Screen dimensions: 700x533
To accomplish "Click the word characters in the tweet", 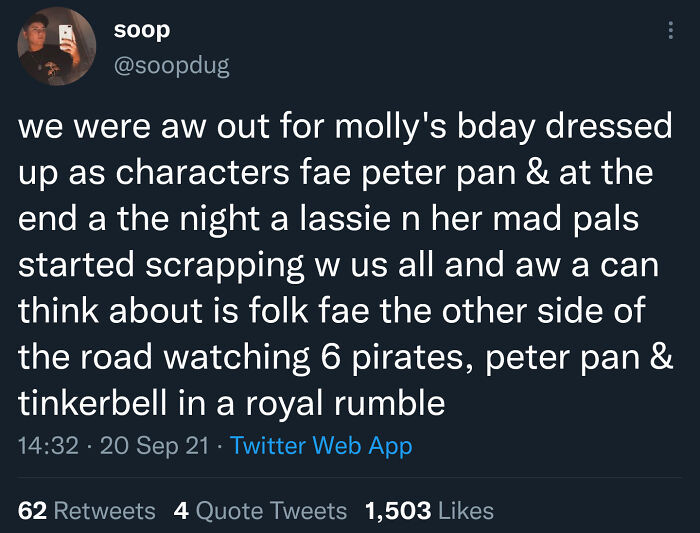I will click(x=203, y=173).
